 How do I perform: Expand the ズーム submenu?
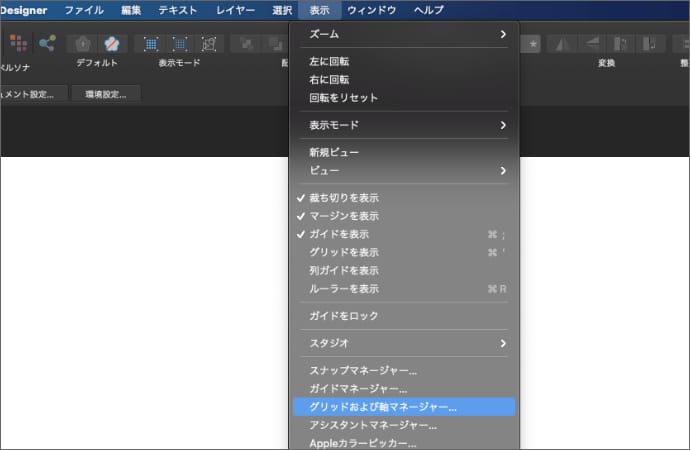[x=404, y=34]
